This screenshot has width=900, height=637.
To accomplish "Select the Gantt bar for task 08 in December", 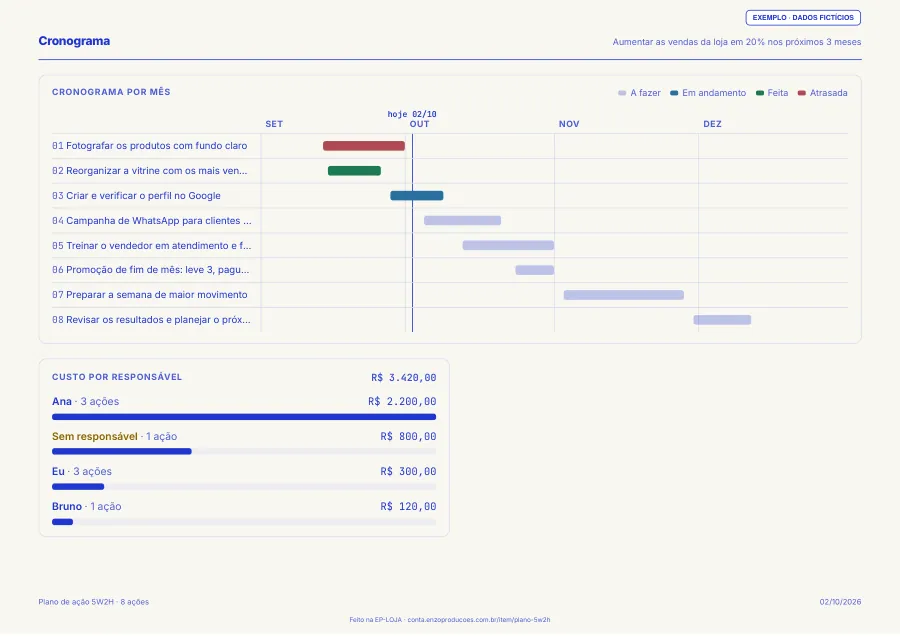I will (x=722, y=320).
